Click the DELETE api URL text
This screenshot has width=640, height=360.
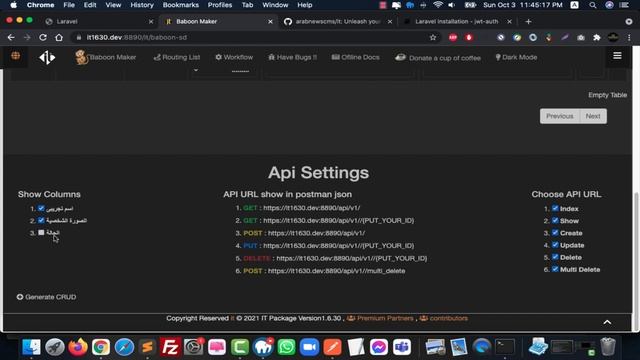click(x=351, y=258)
